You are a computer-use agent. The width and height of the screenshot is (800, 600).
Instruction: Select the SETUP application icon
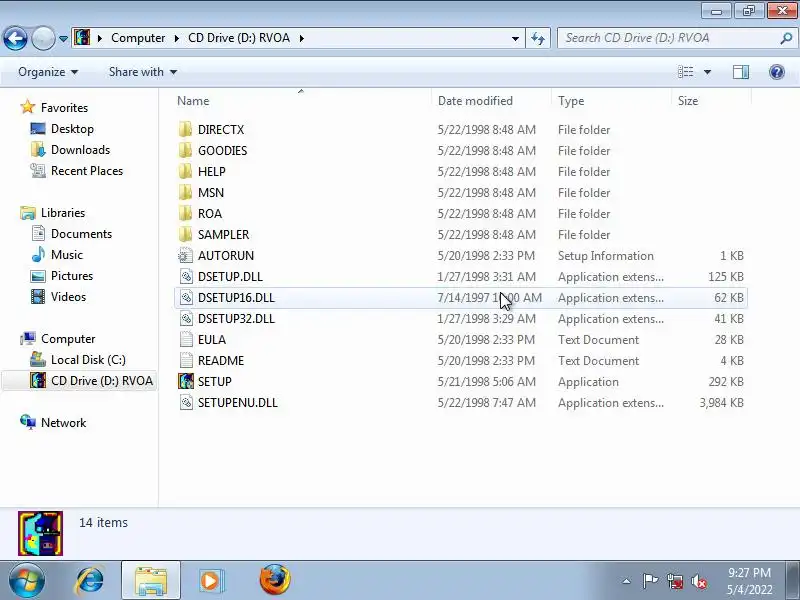(x=186, y=381)
